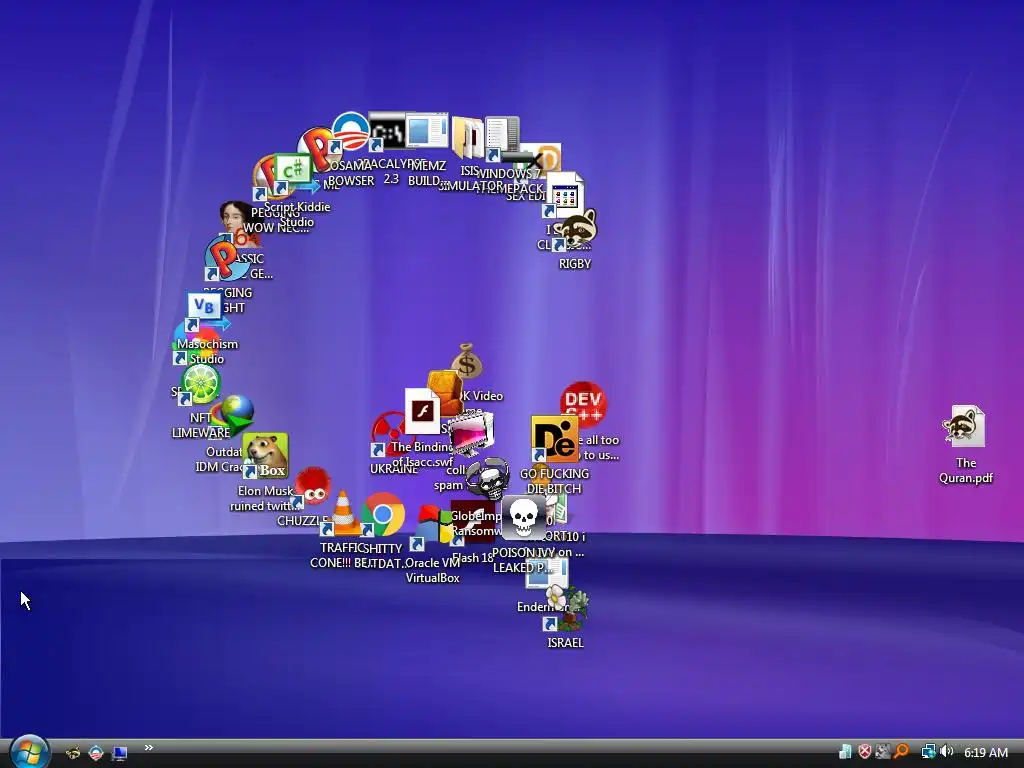1024x768 pixels.
Task: Expand the quick launch chevron
Action: click(x=148, y=748)
